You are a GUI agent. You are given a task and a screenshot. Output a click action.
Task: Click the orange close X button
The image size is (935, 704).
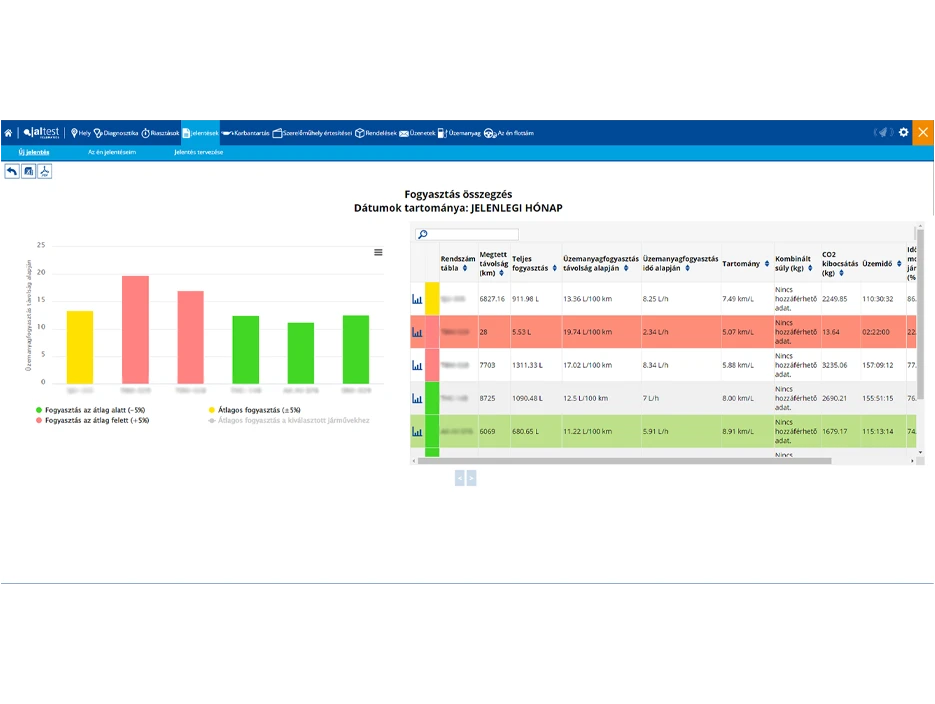pyautogui.click(x=923, y=132)
